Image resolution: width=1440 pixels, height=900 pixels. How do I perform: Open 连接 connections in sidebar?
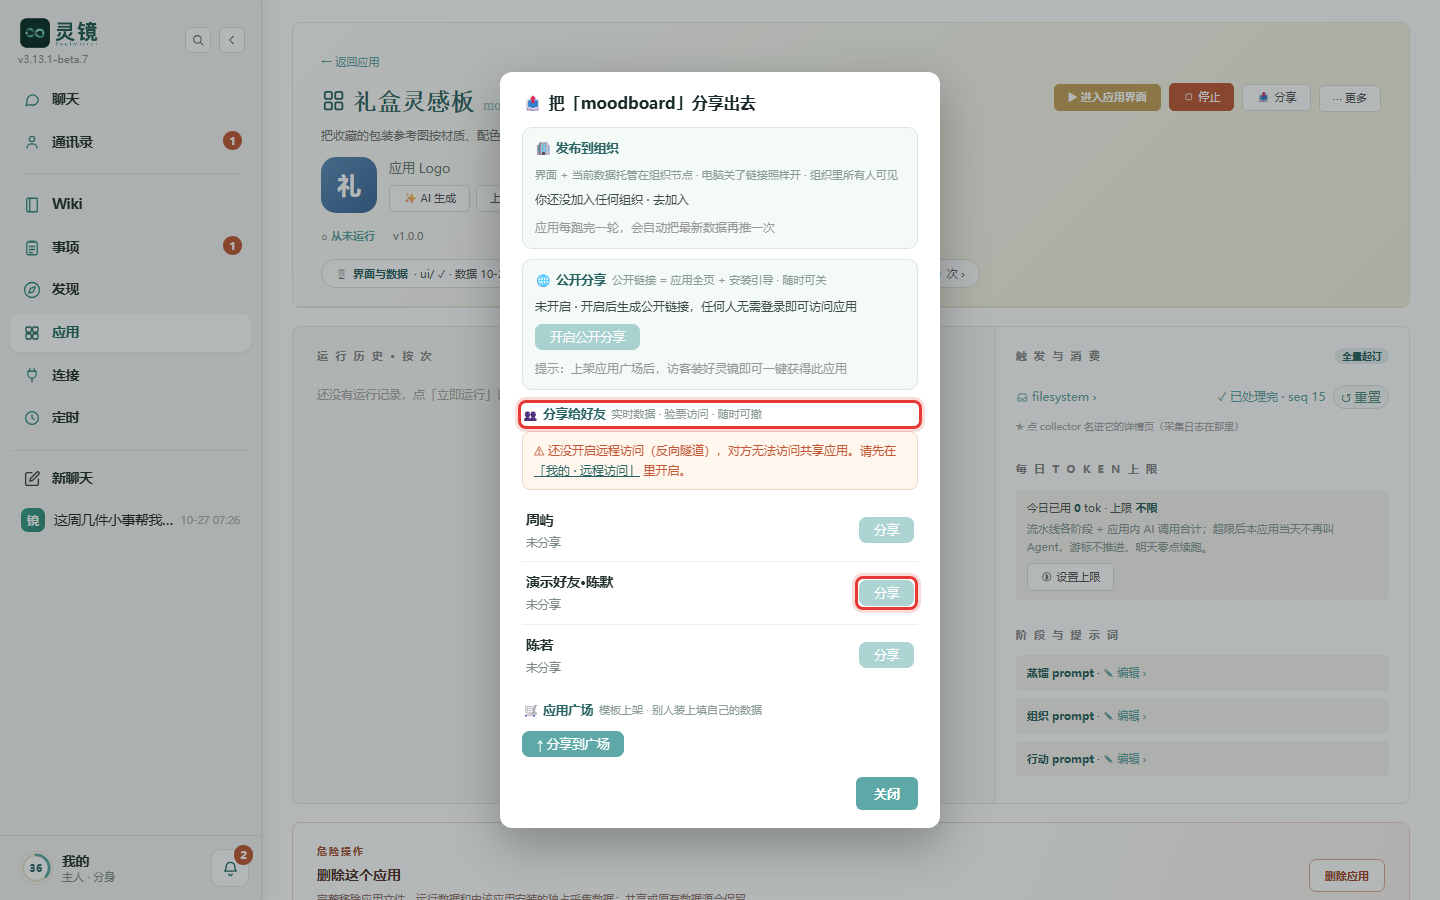click(x=130, y=375)
